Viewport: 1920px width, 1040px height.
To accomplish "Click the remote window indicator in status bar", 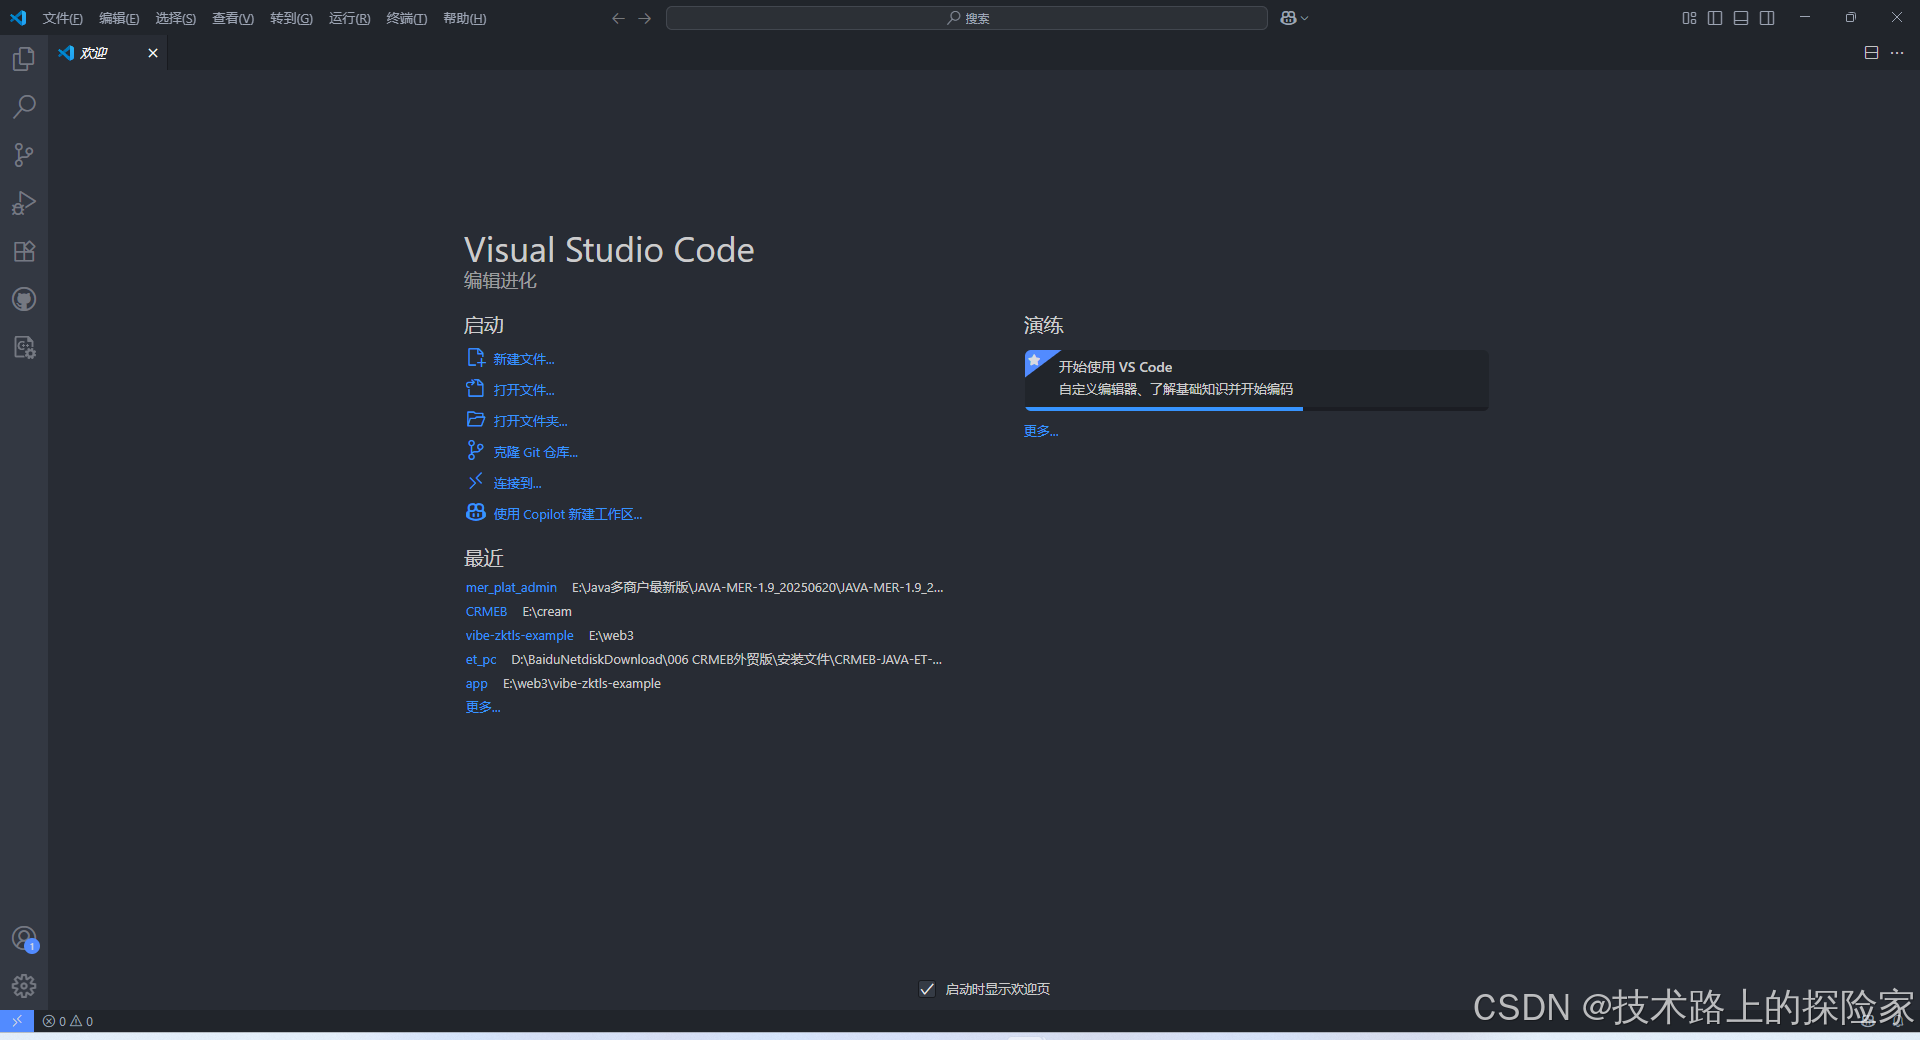I will [17, 1021].
